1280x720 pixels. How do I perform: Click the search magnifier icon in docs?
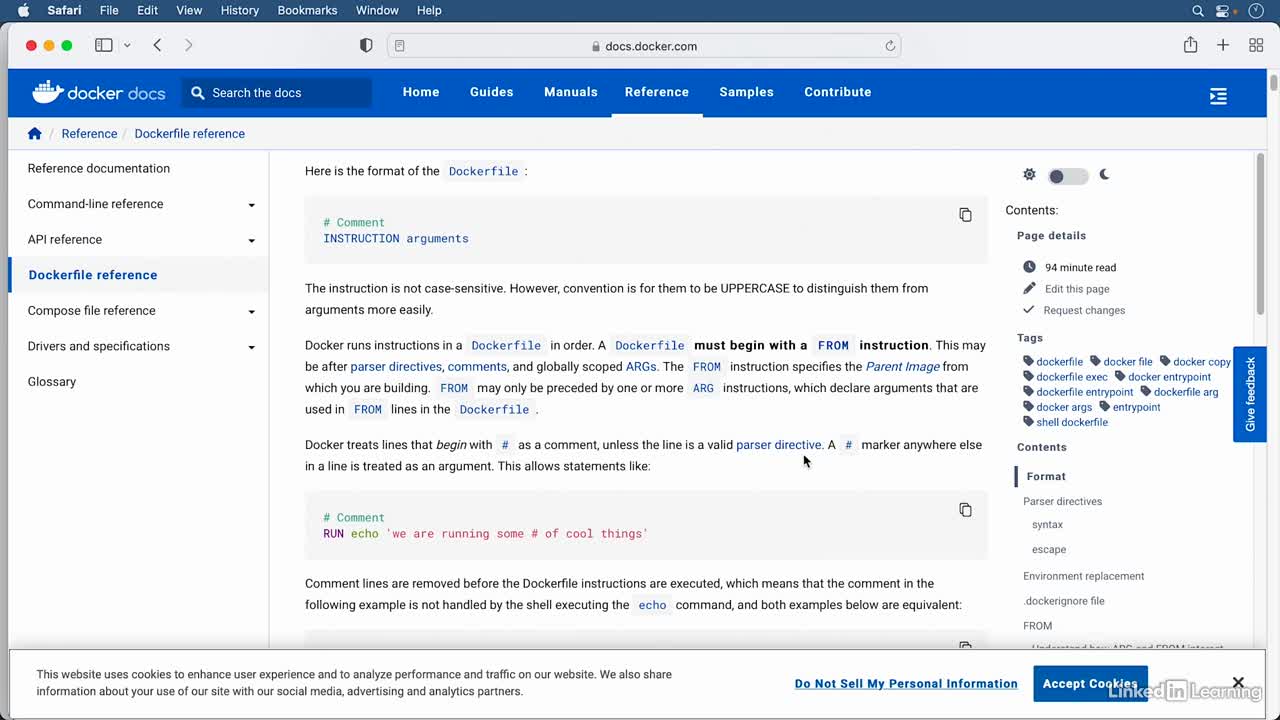(198, 93)
